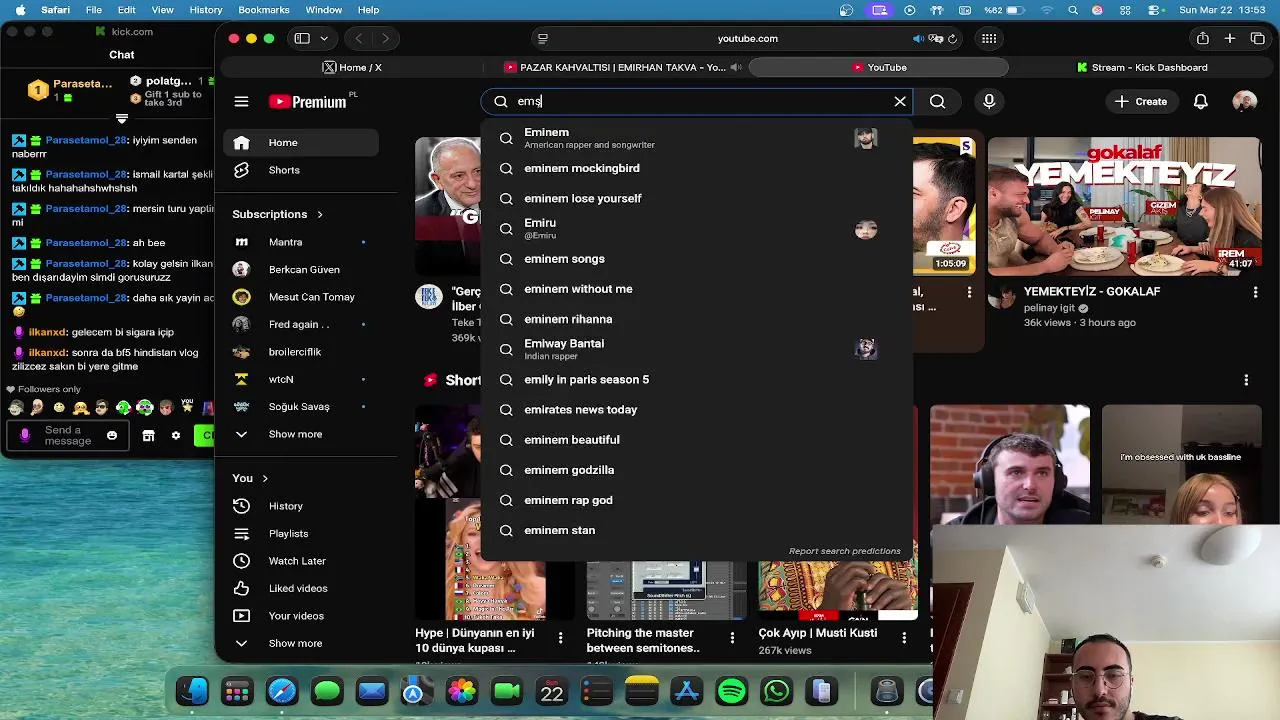Screen dimensions: 1280x720
Task: Select Home in YouTube sidebar
Action: point(301,142)
